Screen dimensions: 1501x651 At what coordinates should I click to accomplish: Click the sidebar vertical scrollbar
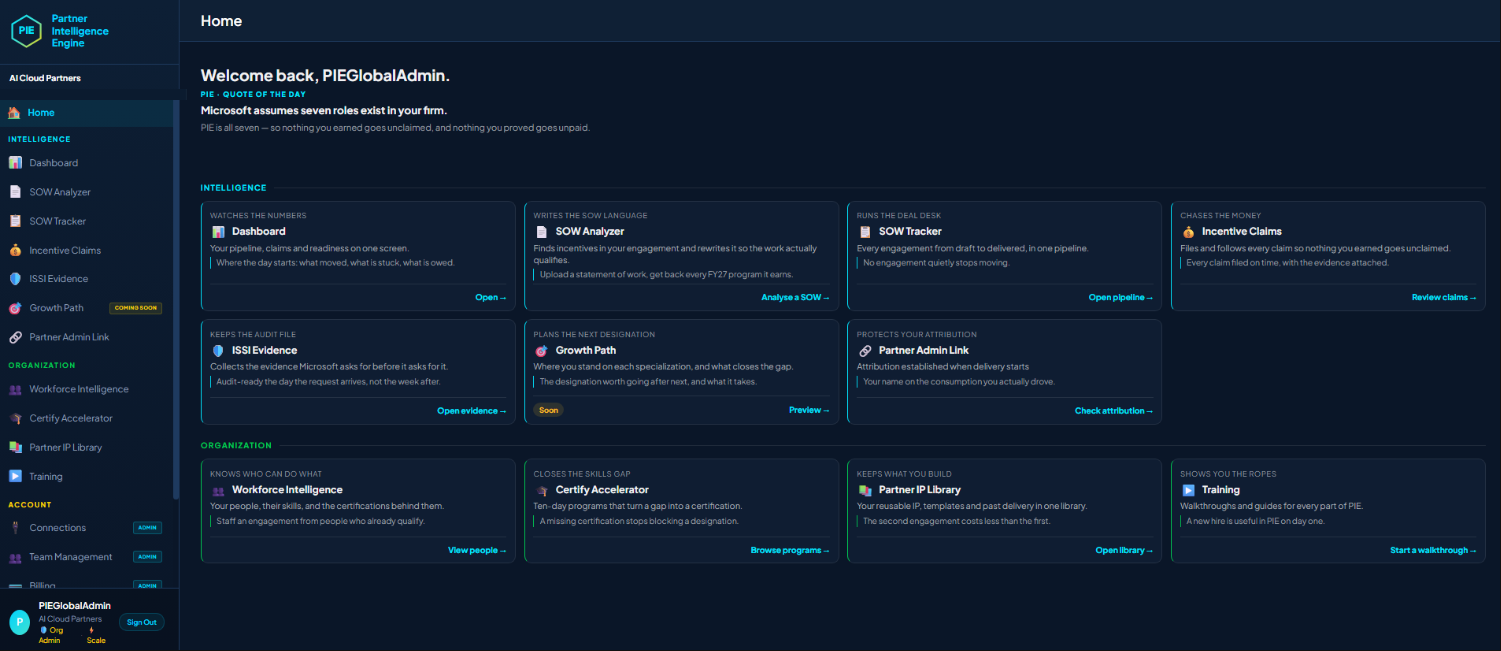pos(177,300)
